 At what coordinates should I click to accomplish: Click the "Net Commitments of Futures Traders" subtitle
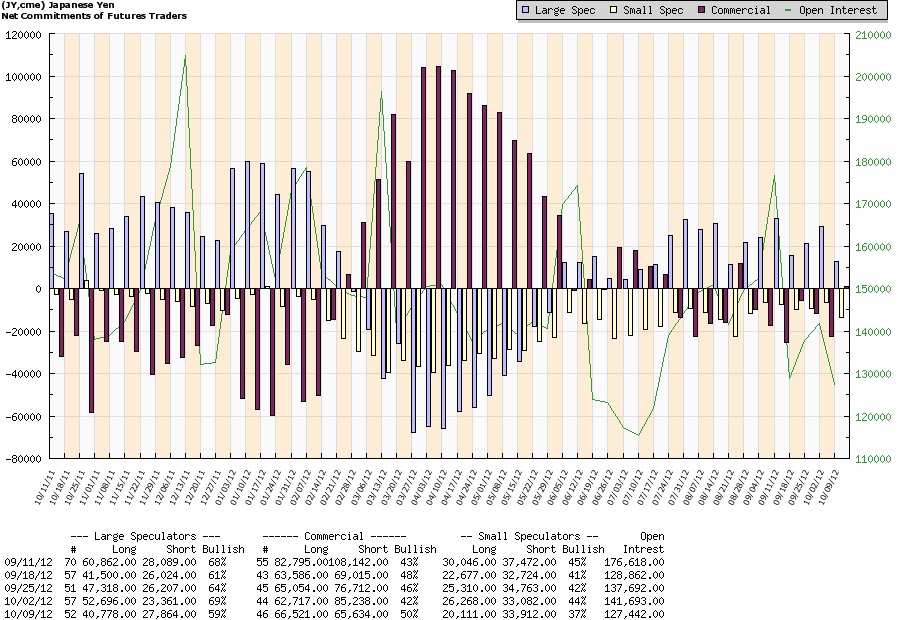[x=94, y=15]
